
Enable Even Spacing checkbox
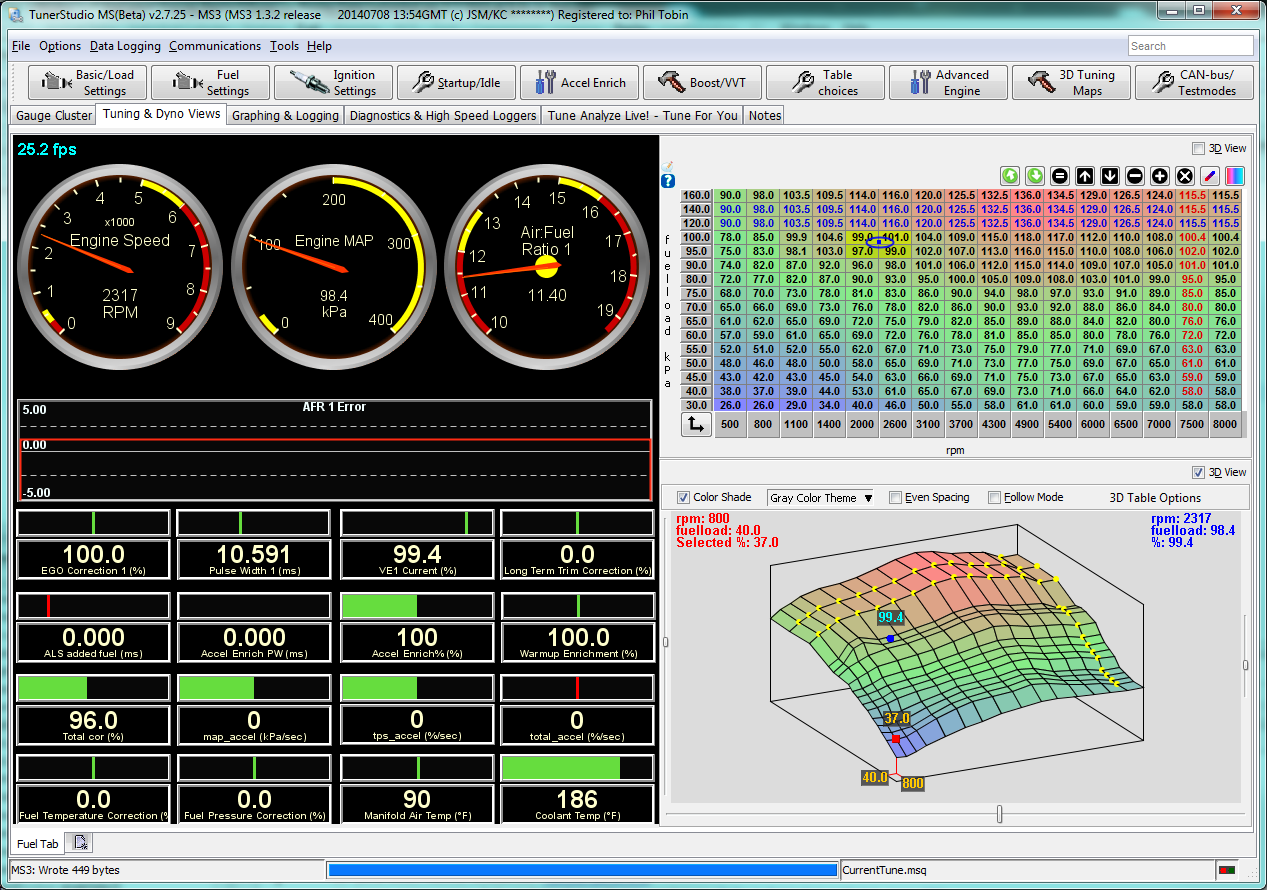[895, 497]
